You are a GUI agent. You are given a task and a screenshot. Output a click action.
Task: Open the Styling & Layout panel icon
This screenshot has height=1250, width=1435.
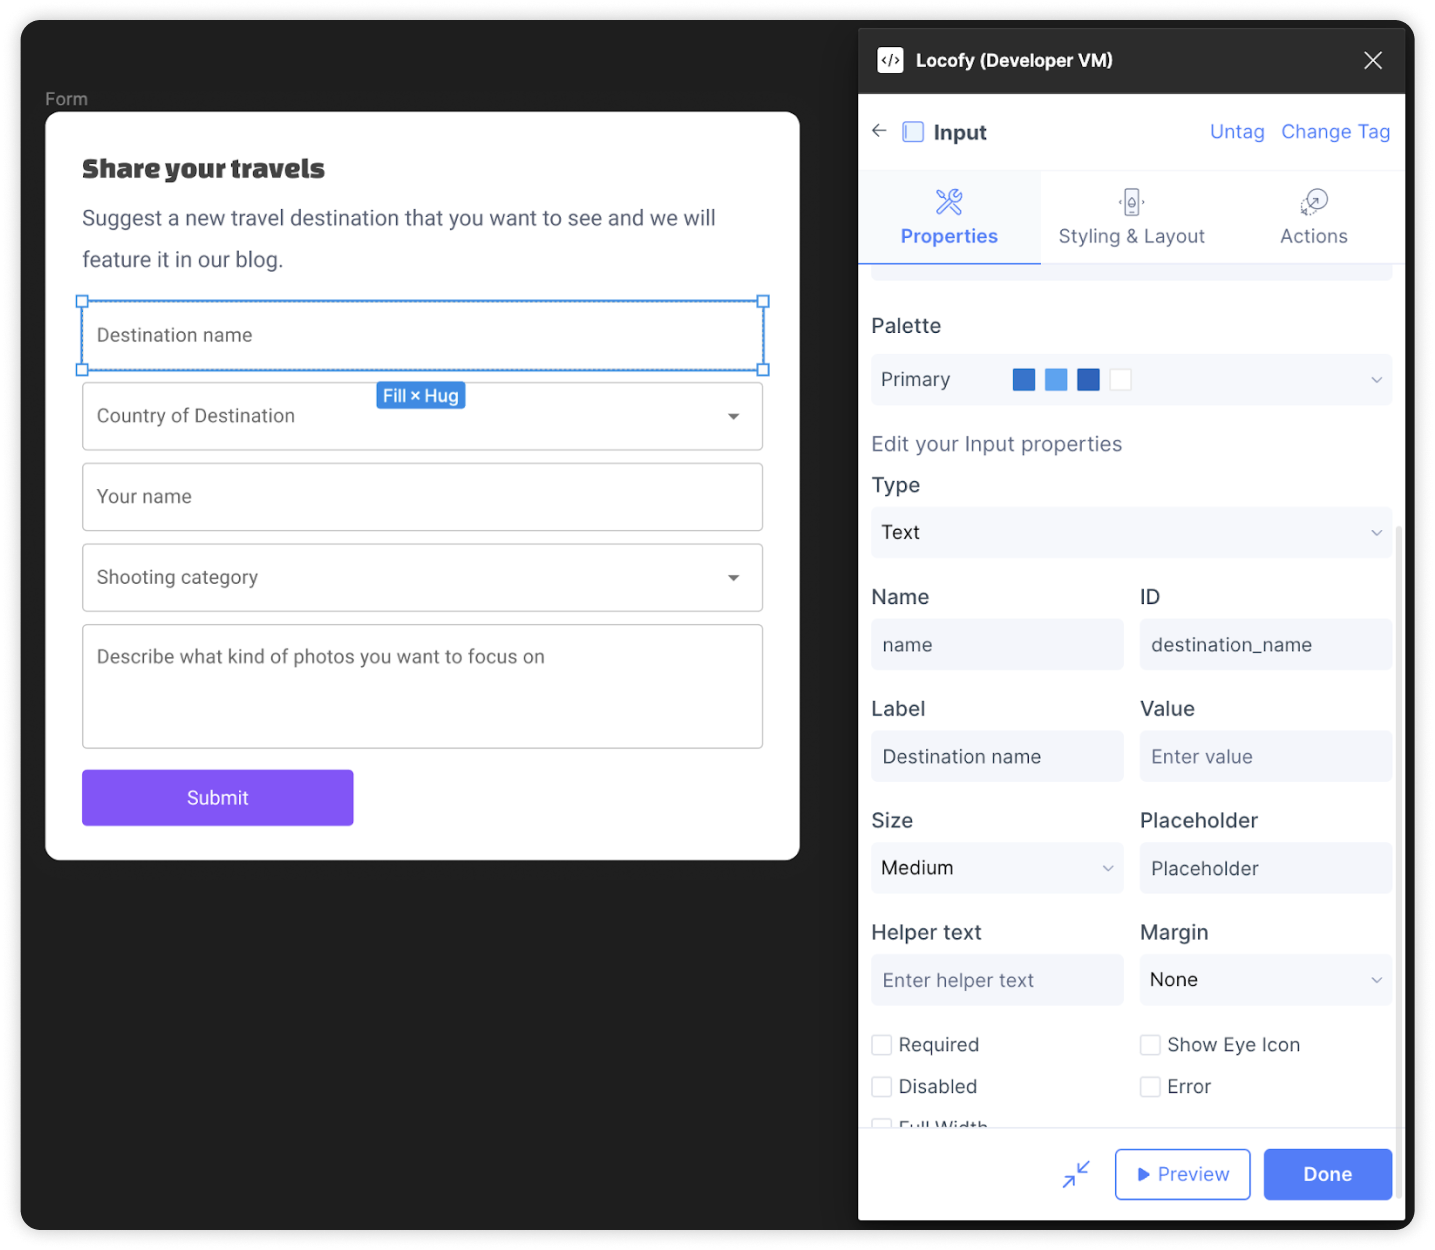coord(1131,201)
